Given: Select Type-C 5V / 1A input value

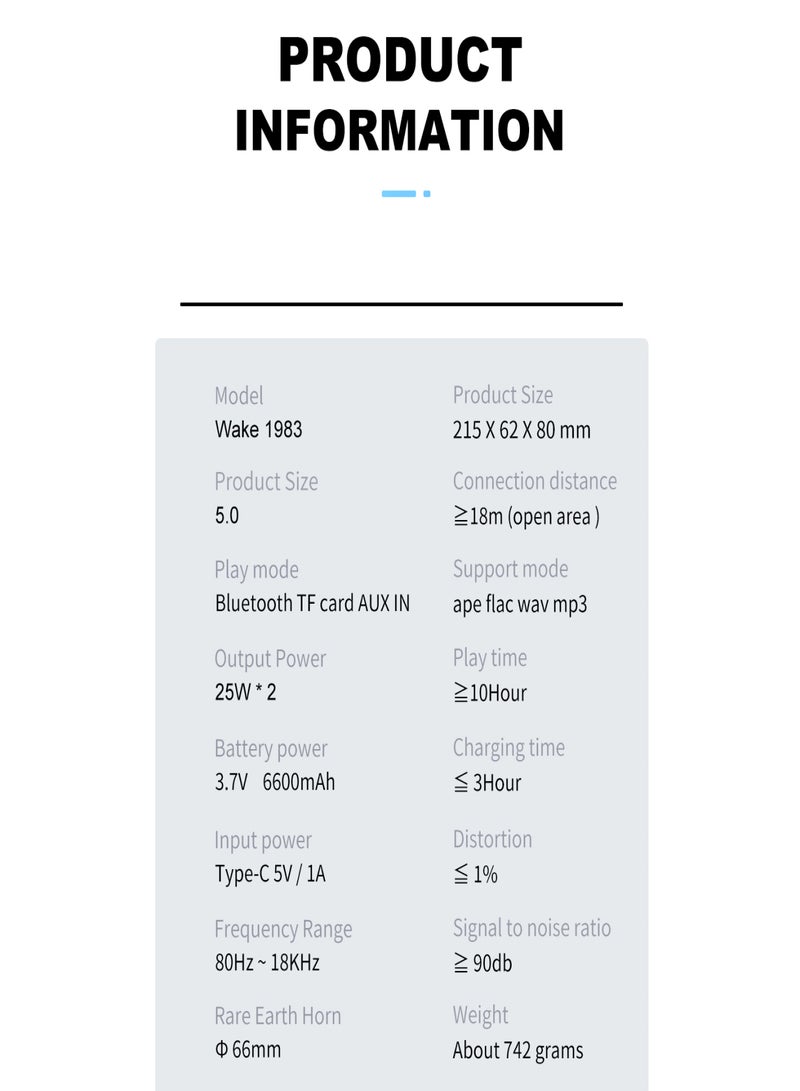Looking at the screenshot, I should coord(270,873).
